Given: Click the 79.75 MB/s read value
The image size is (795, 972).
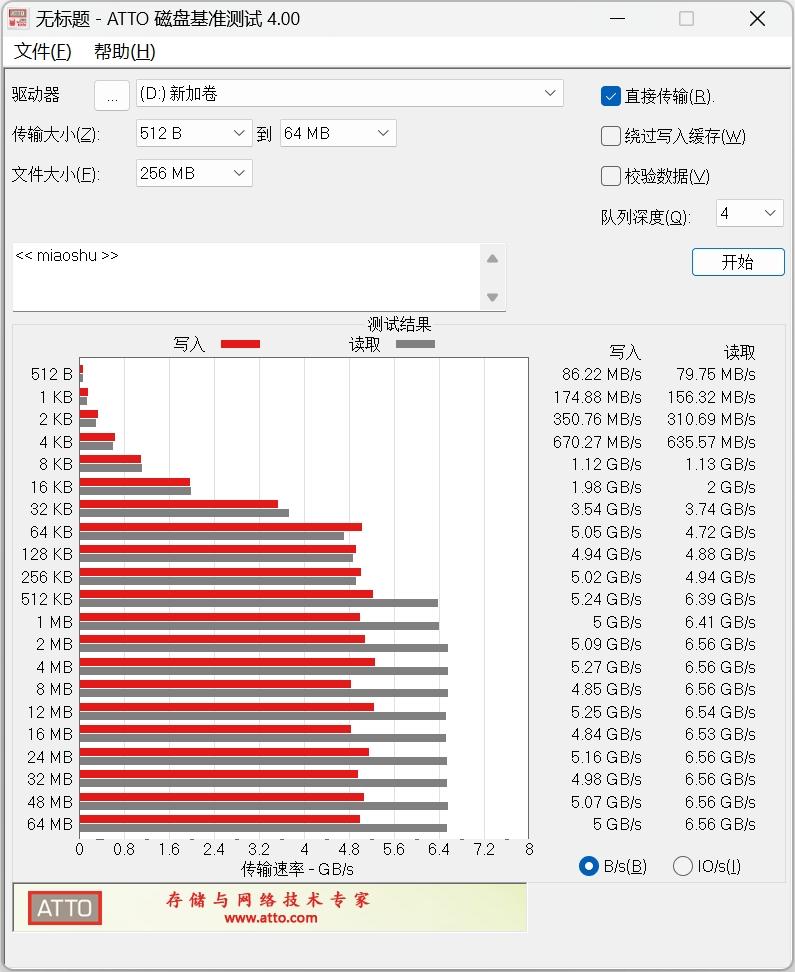Looking at the screenshot, I should click(x=716, y=374).
